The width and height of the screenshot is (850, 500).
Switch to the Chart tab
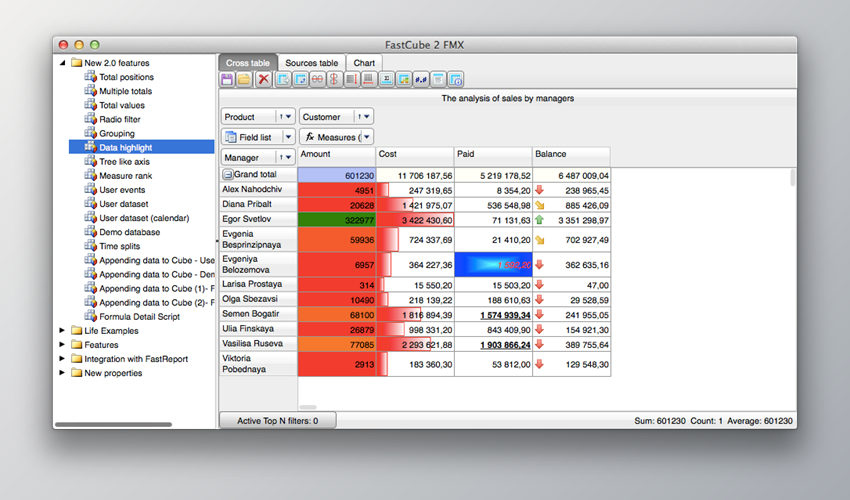click(364, 63)
